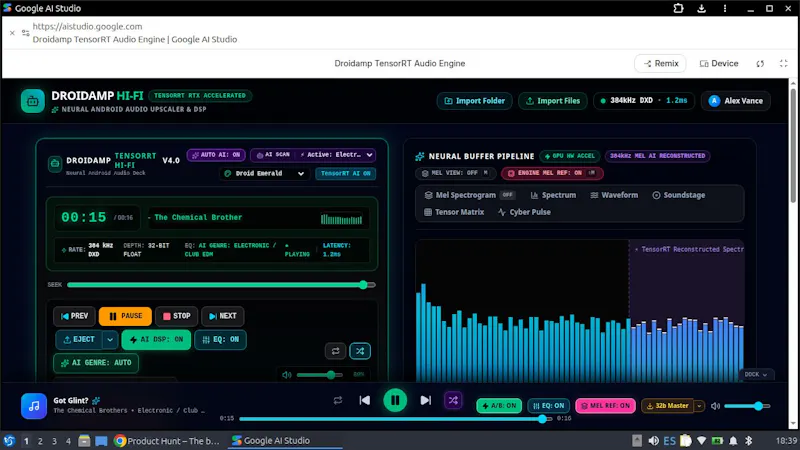The image size is (800, 450).
Task: Toggle the TensorRT AI ON button
Action: point(345,173)
